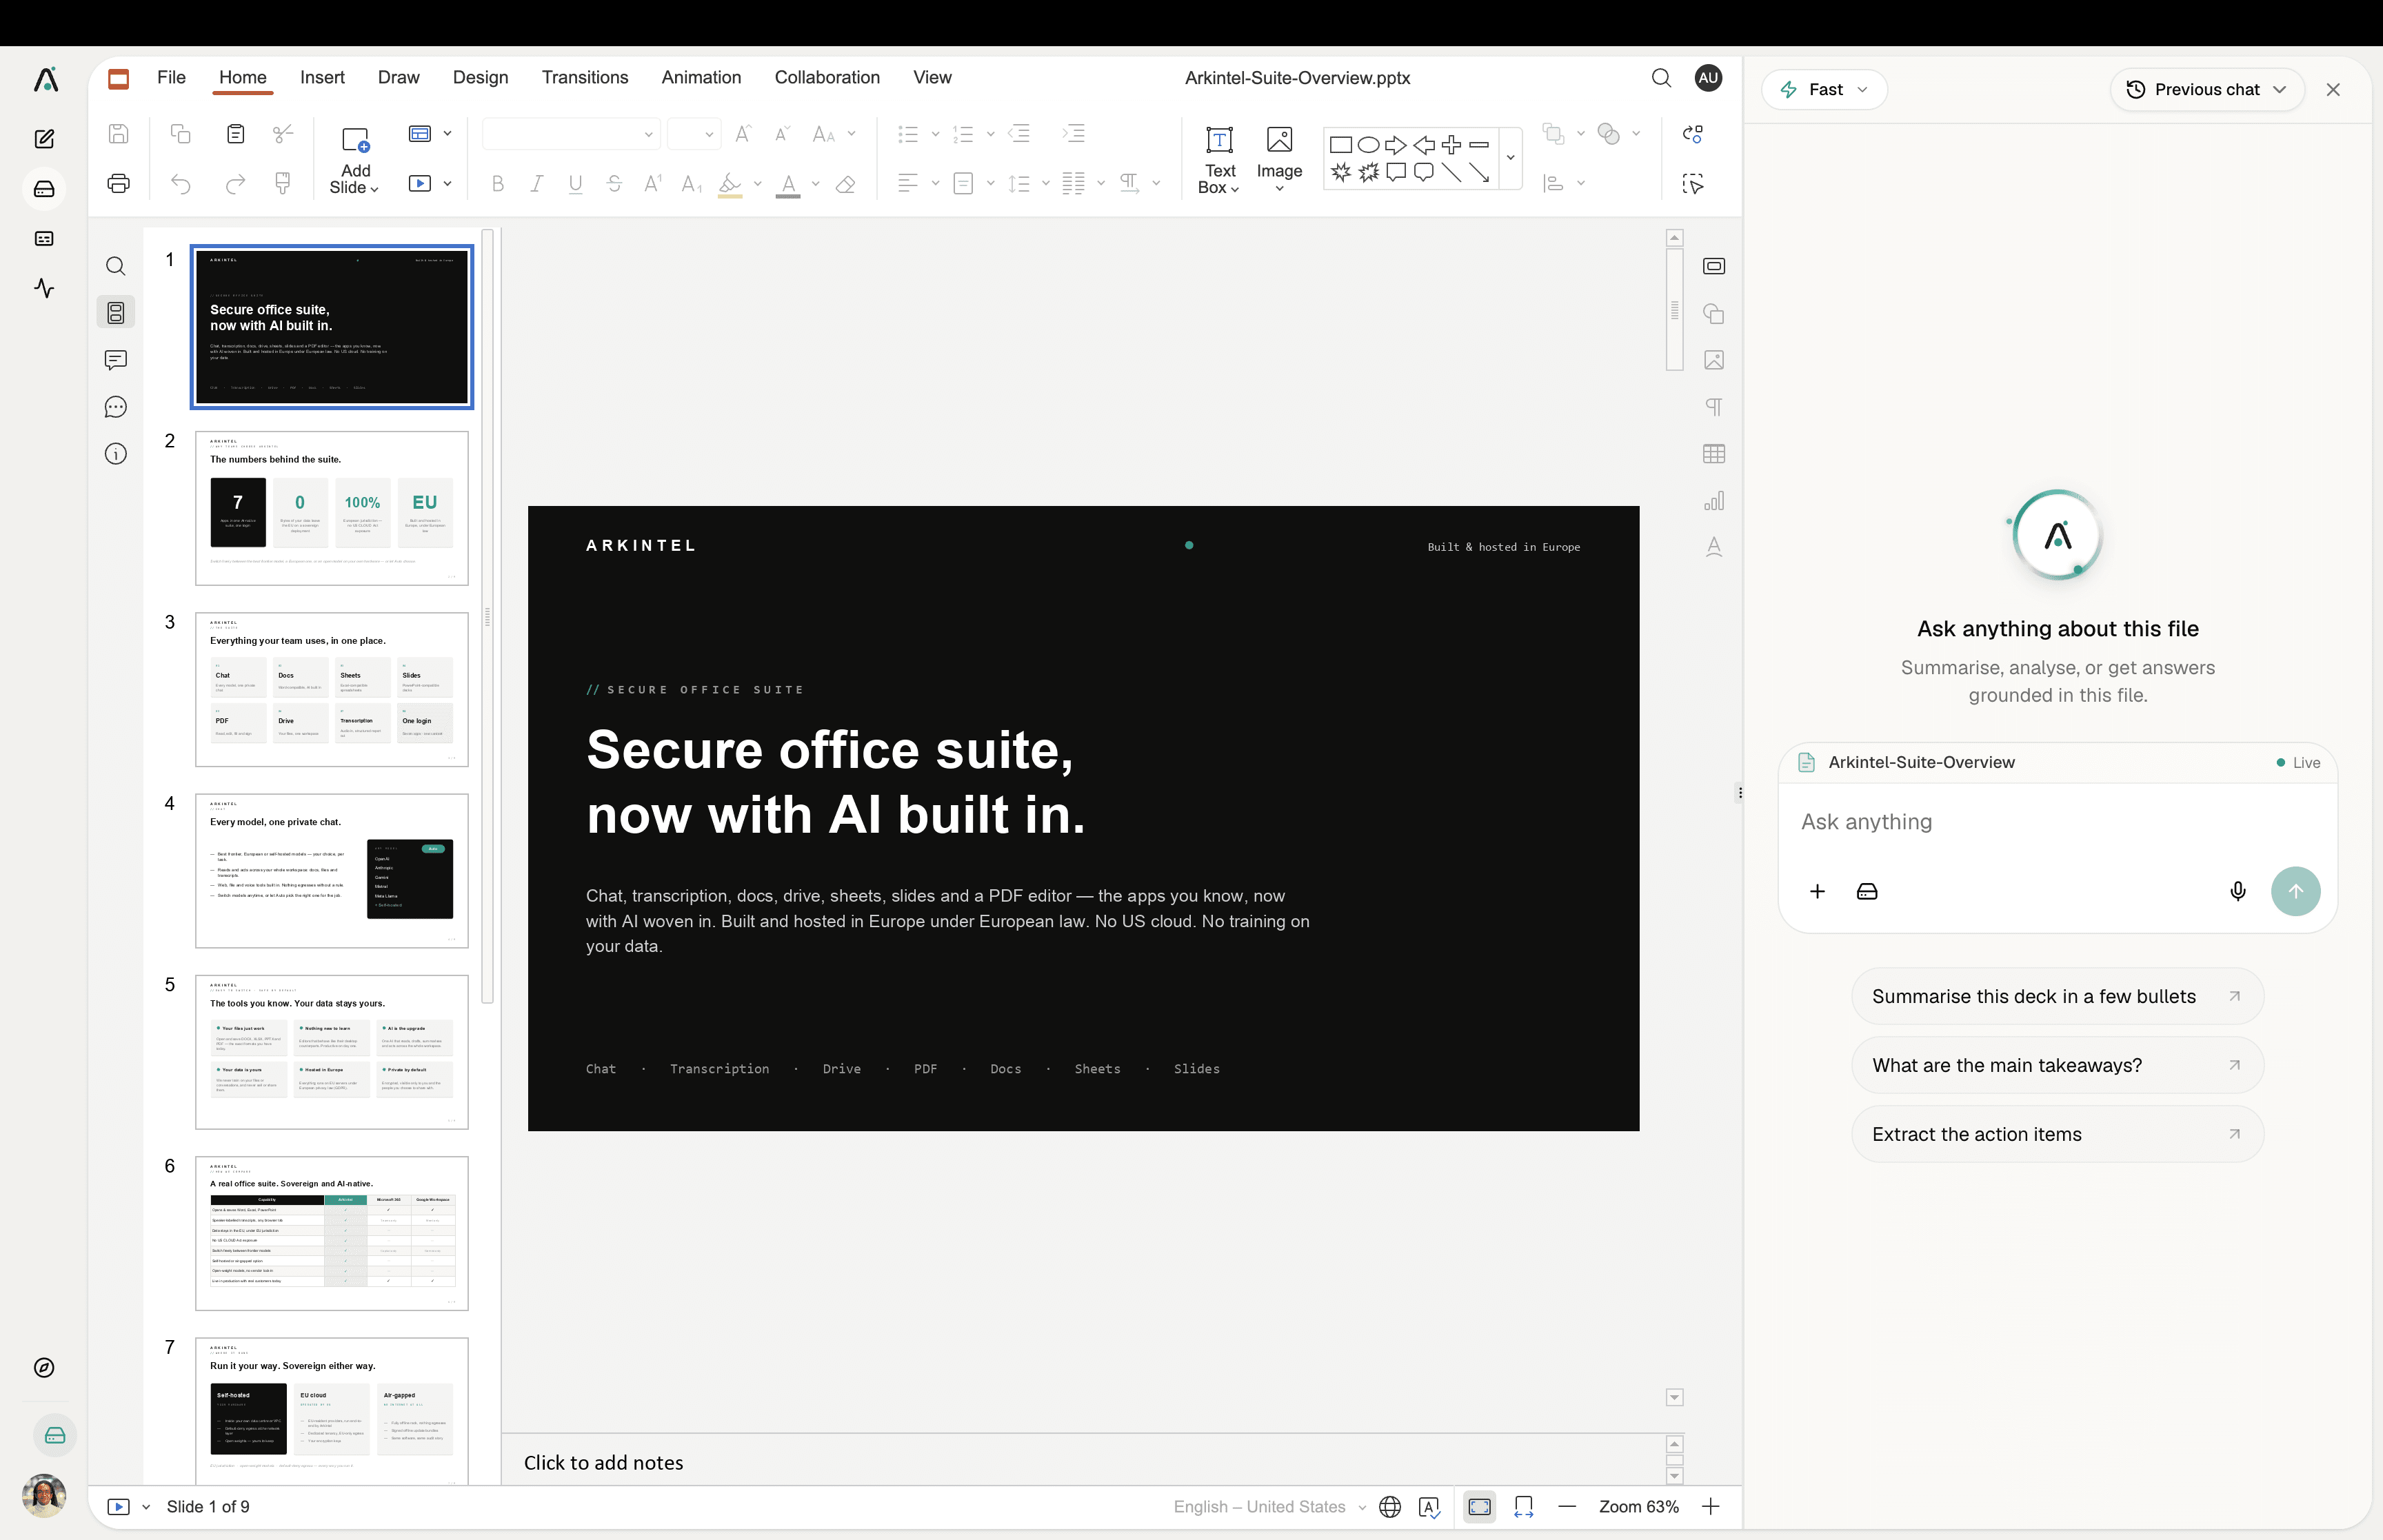Open the Comments panel icon in the left sidebar
Screen dimensions: 2383x1540
pos(116,360)
